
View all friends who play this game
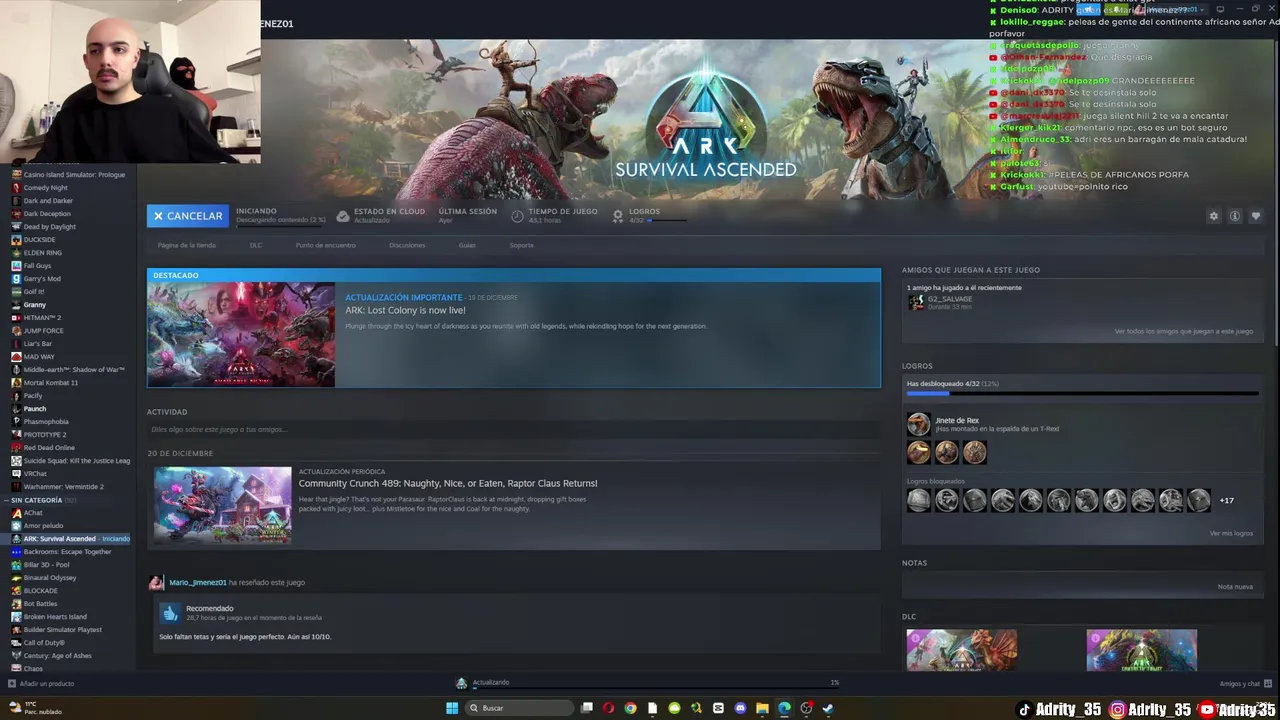point(1183,331)
